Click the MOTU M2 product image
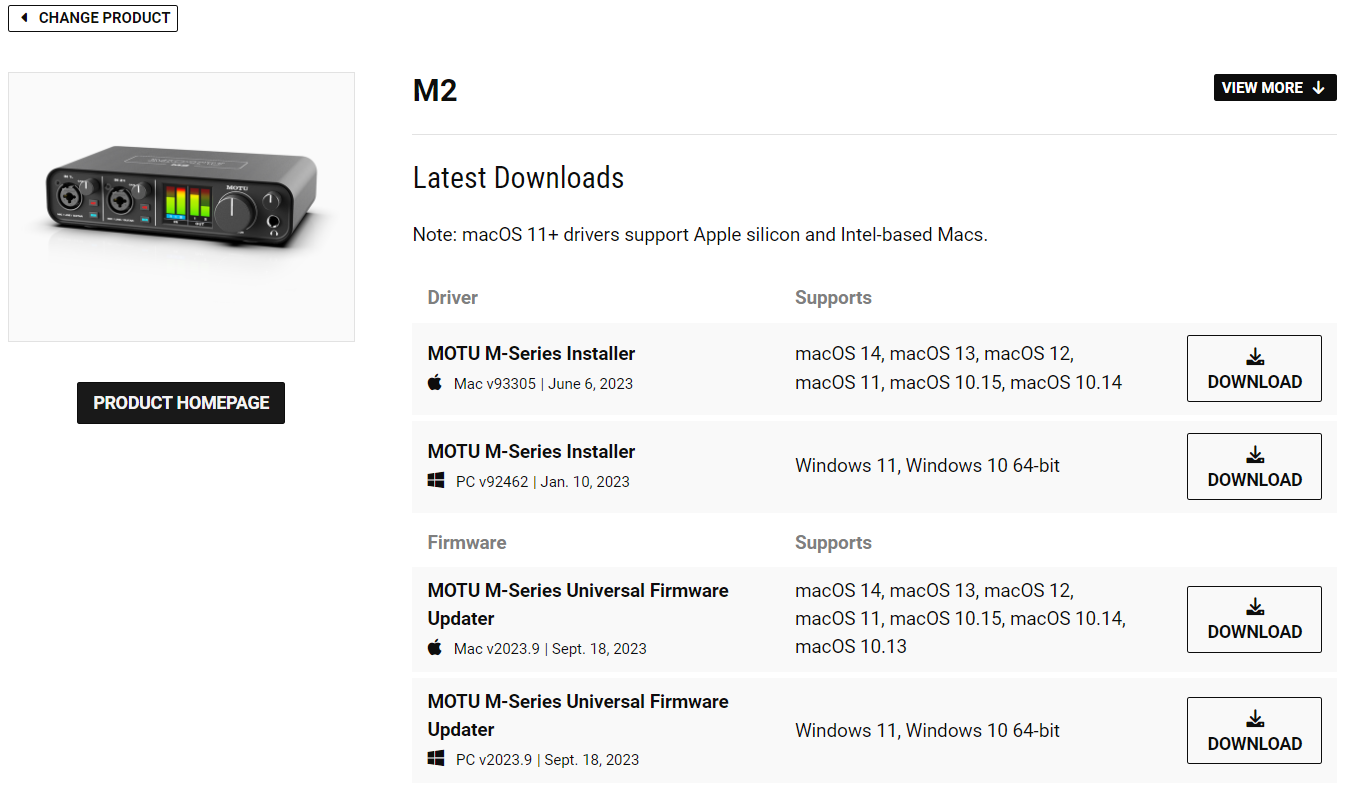Image resolution: width=1347 pixels, height=791 pixels. [x=181, y=207]
